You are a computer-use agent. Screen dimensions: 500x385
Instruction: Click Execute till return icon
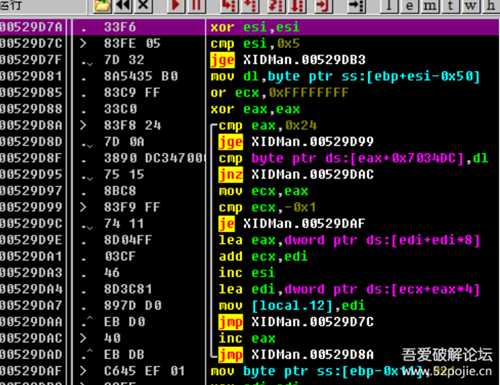pos(323,6)
